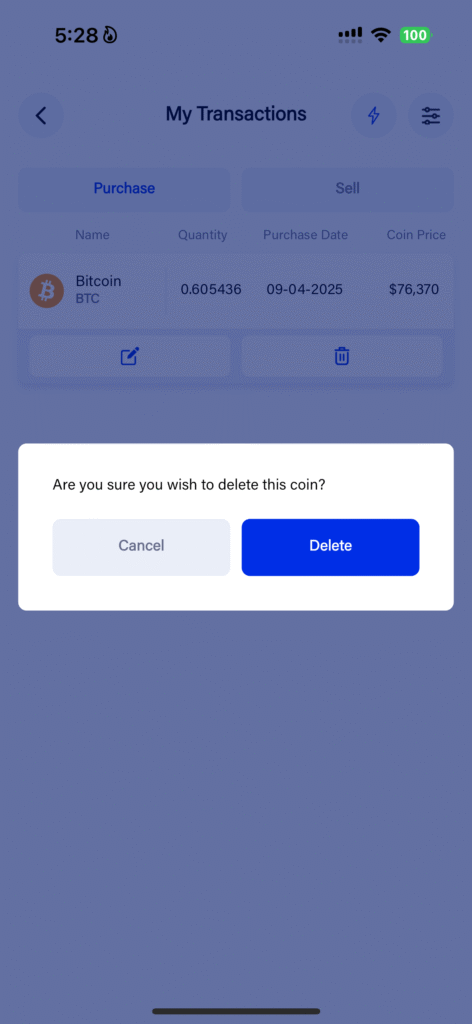Tap the cellular signal bars icon

point(350,35)
